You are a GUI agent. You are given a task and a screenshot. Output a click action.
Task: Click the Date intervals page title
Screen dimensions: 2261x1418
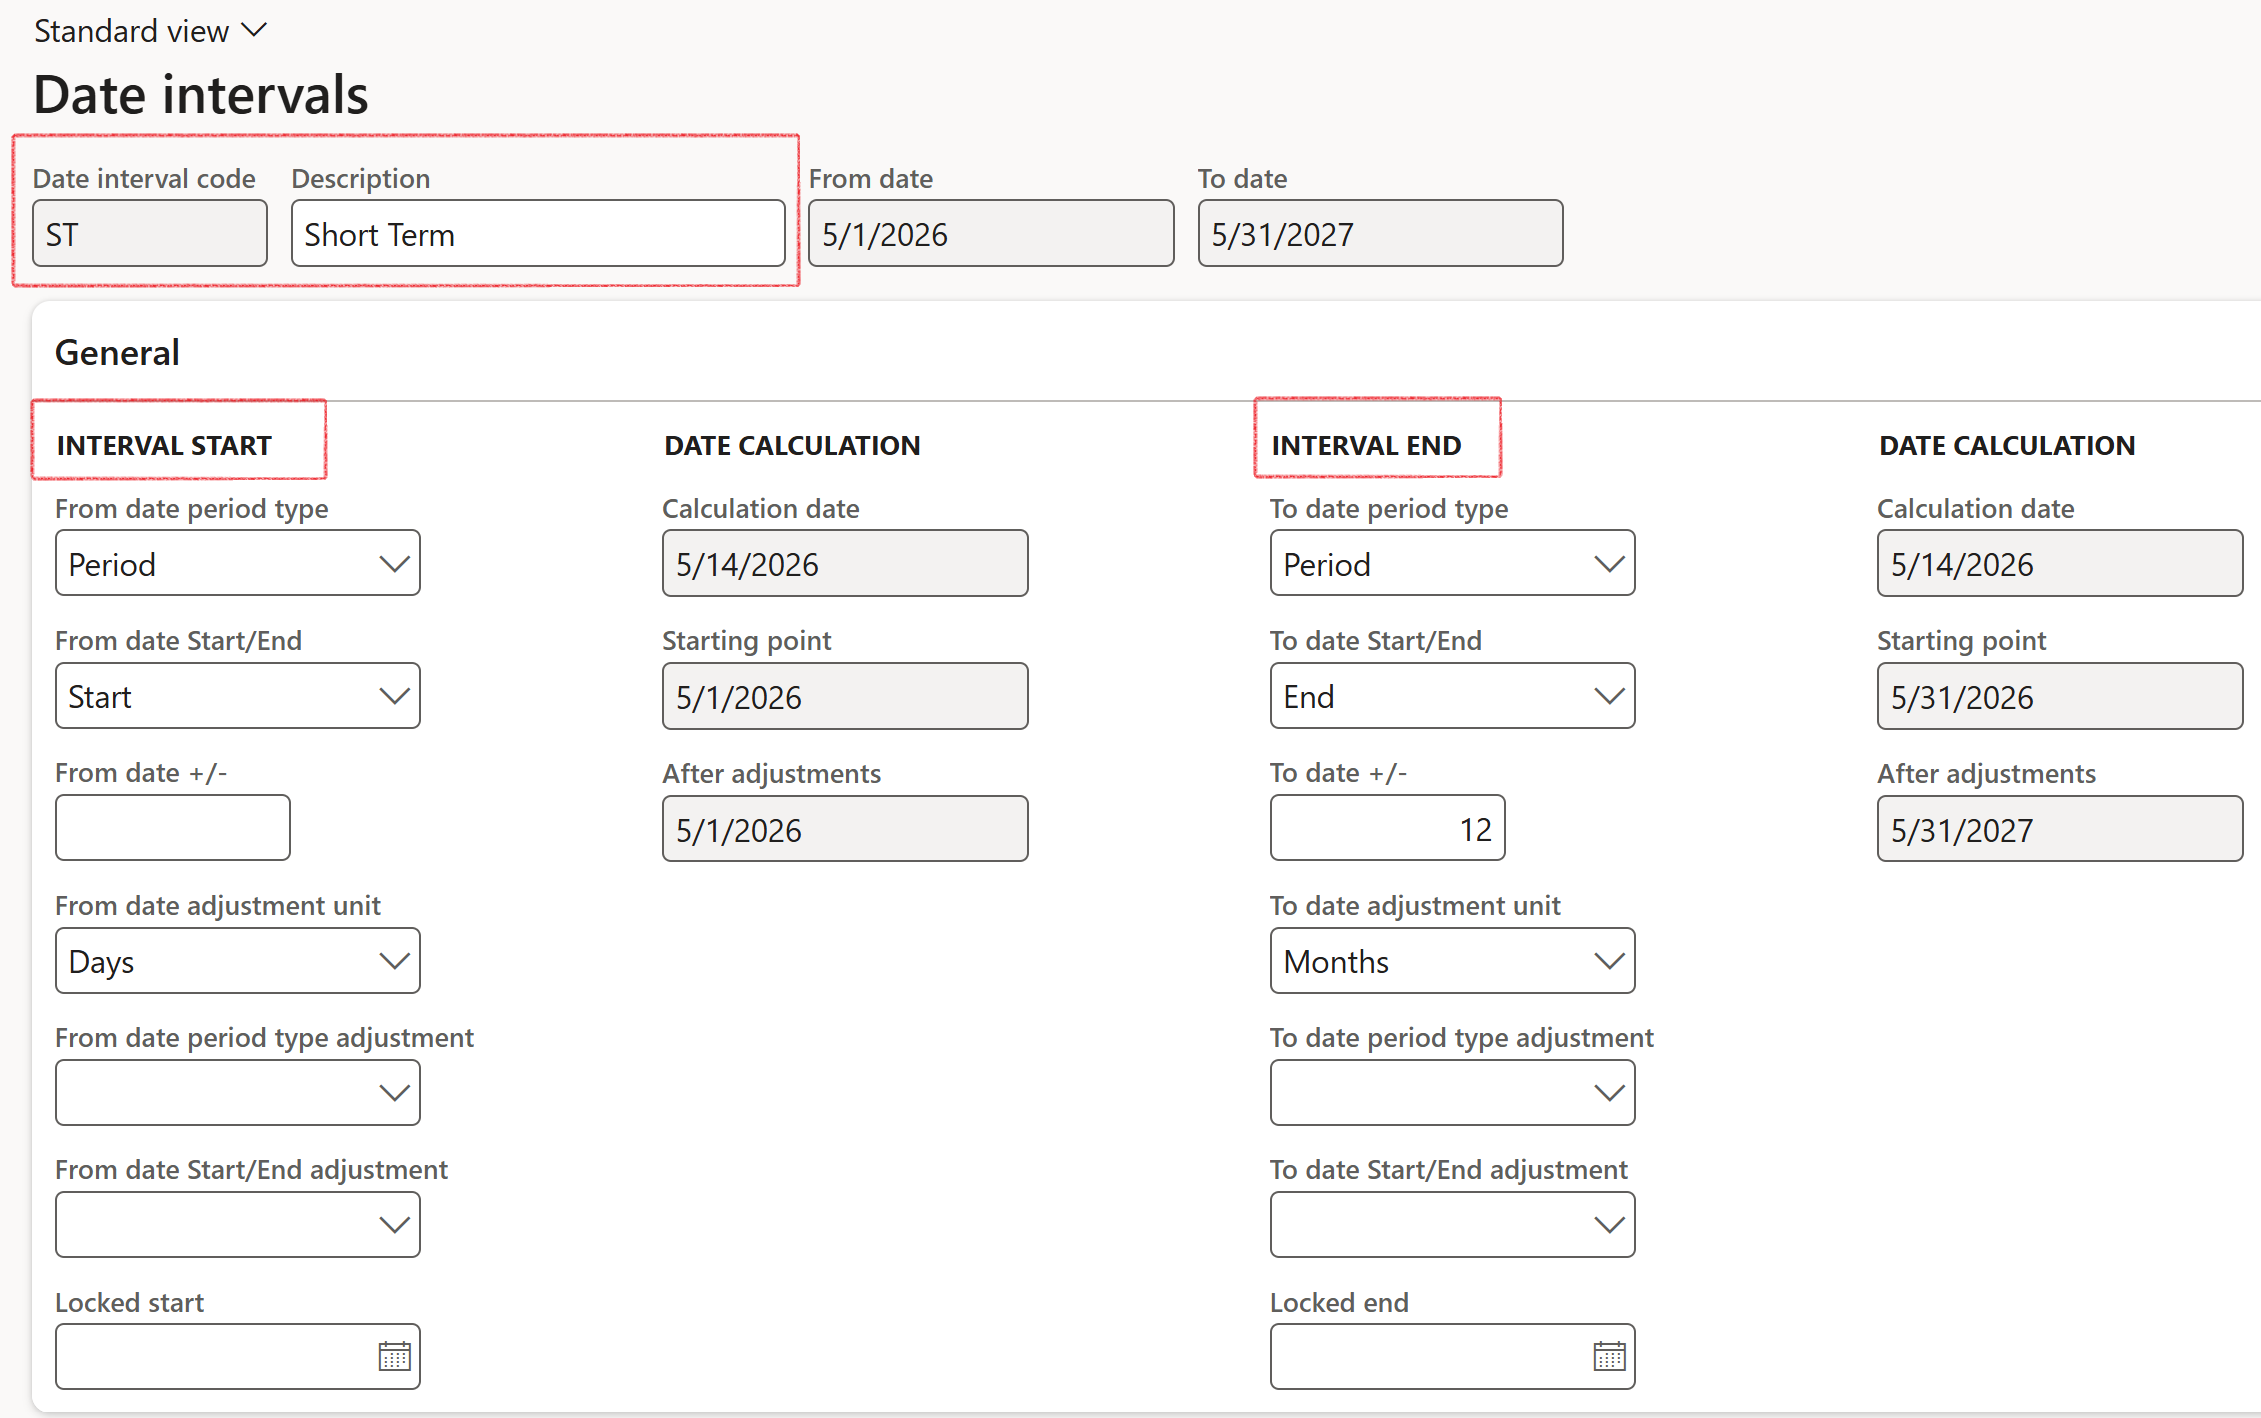[x=201, y=95]
